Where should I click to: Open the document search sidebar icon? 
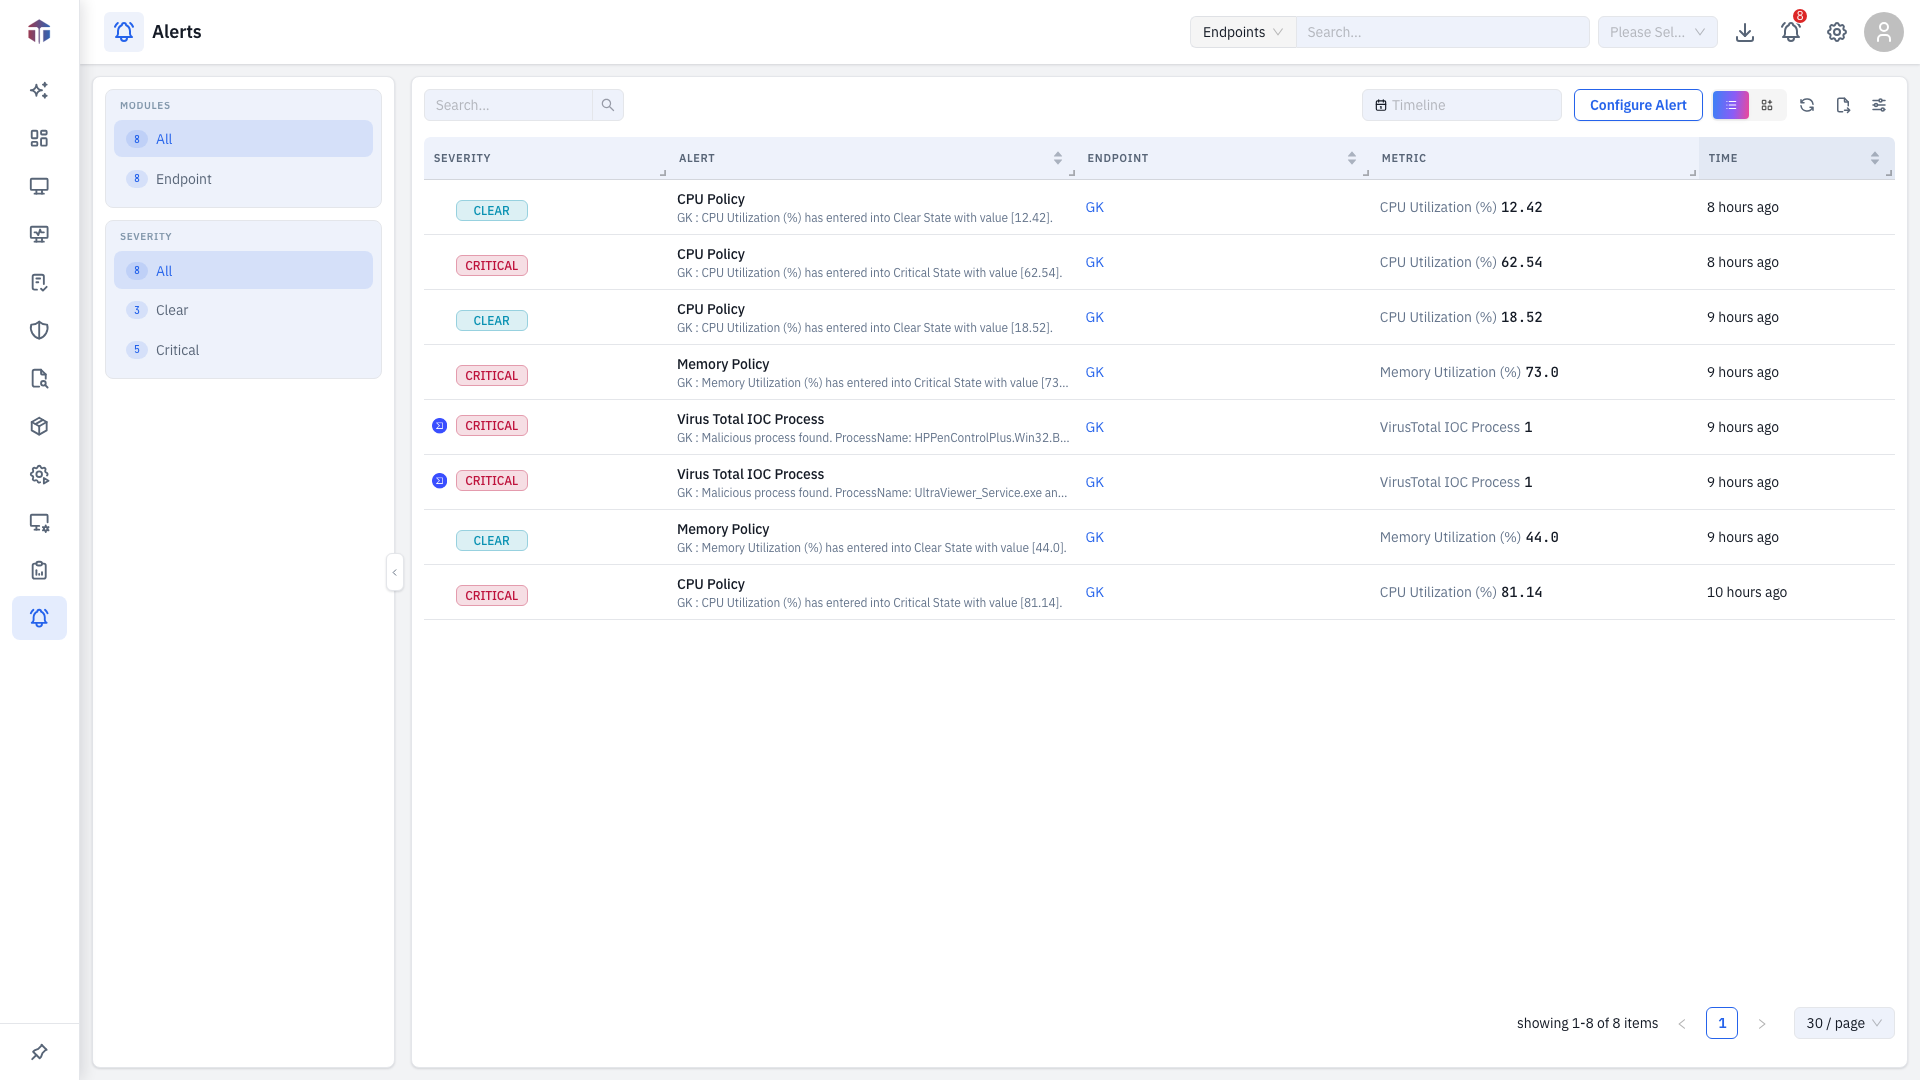tap(39, 378)
